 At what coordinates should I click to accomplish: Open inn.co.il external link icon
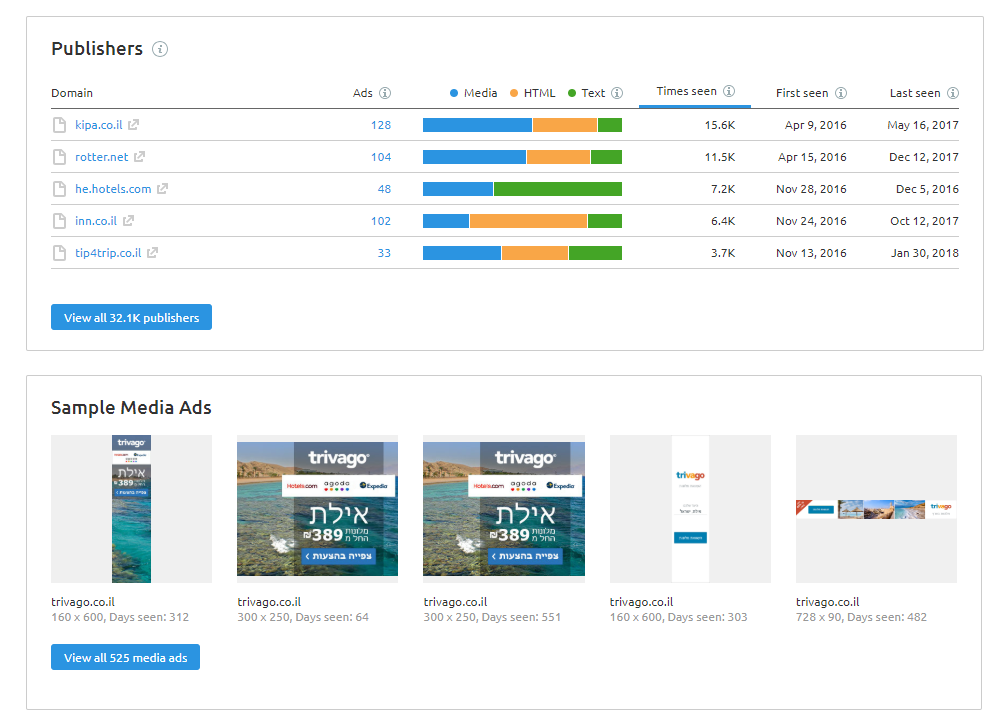click(x=128, y=221)
